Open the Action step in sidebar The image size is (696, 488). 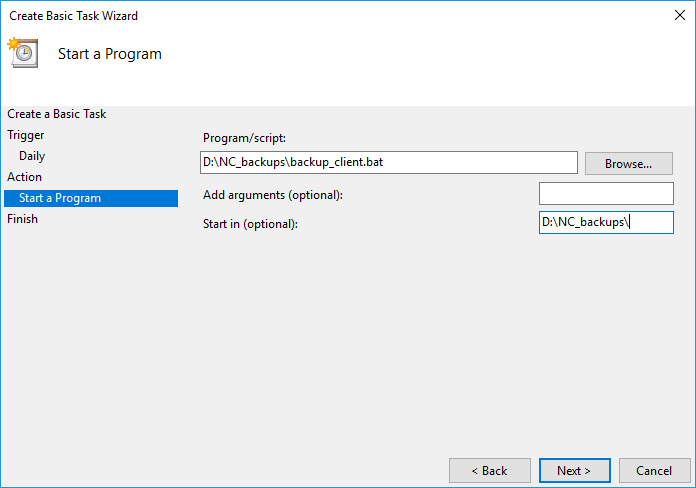(24, 177)
